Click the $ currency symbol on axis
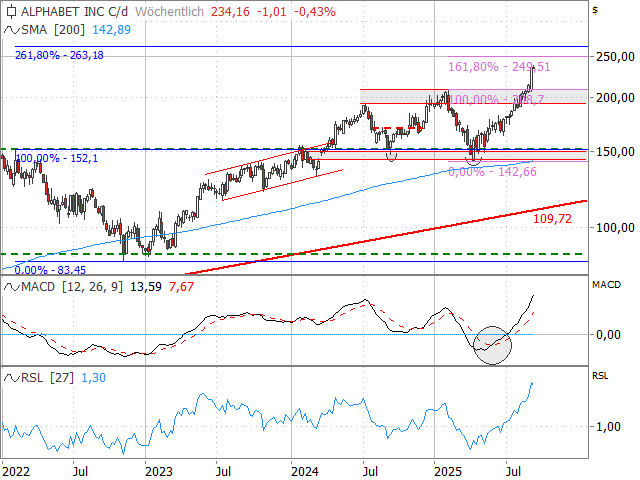 (x=596, y=10)
